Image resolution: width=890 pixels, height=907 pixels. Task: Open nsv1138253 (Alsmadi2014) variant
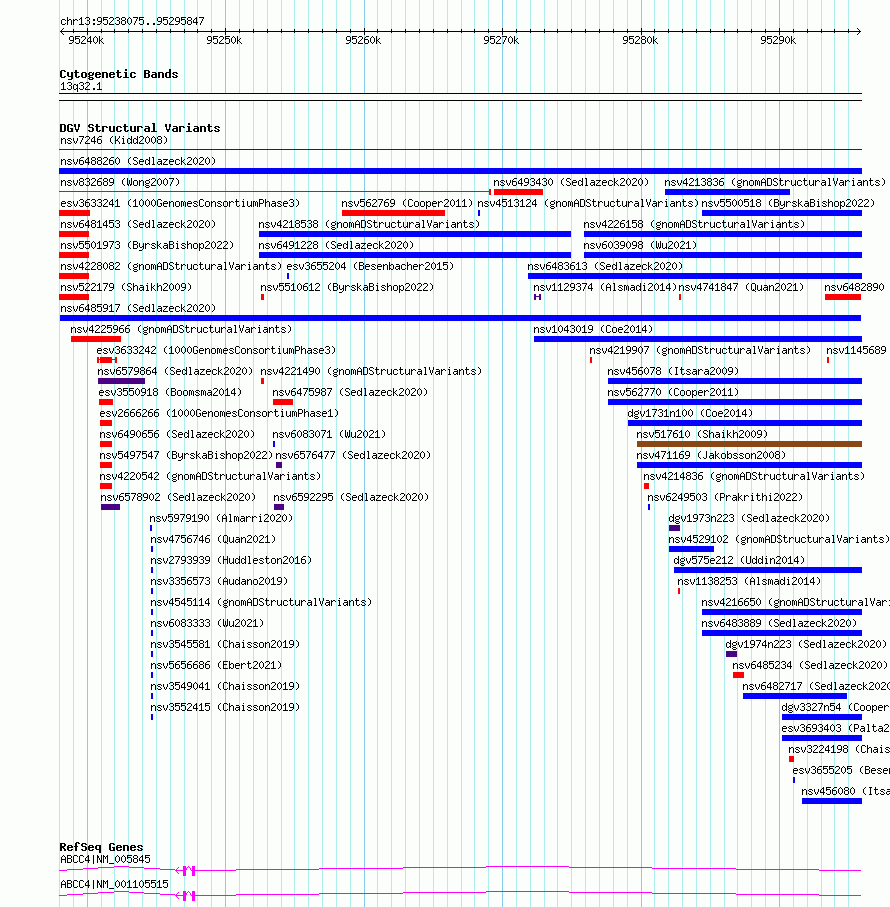coord(748,581)
